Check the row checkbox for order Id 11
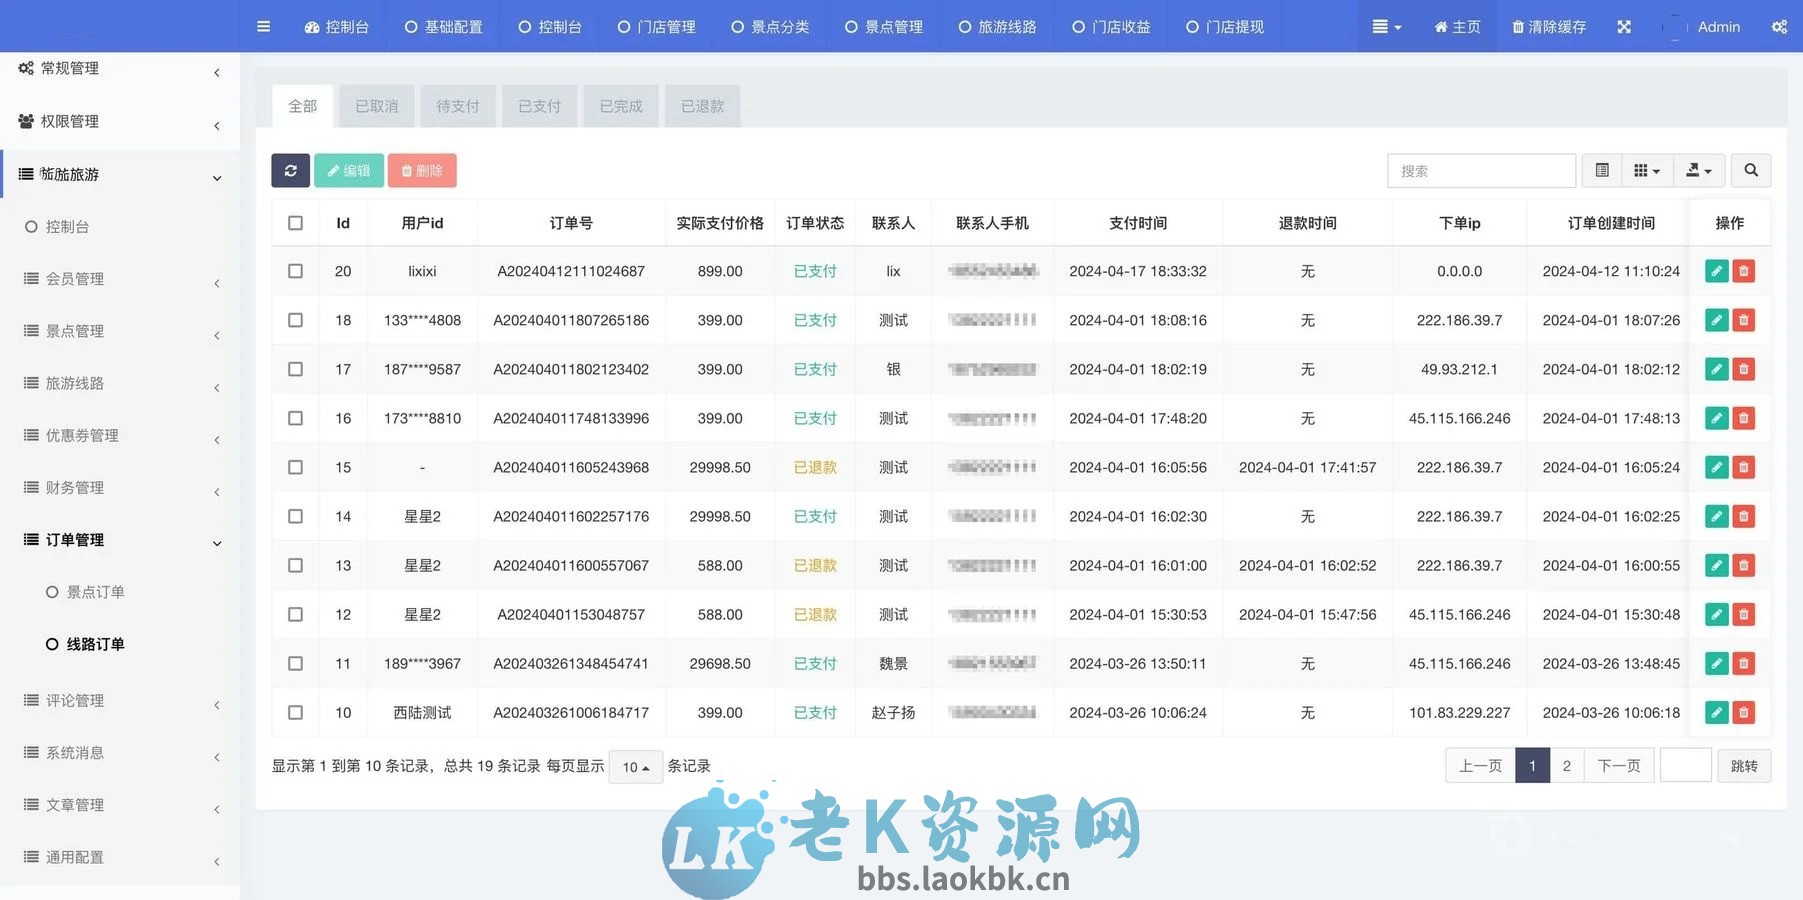 295,663
